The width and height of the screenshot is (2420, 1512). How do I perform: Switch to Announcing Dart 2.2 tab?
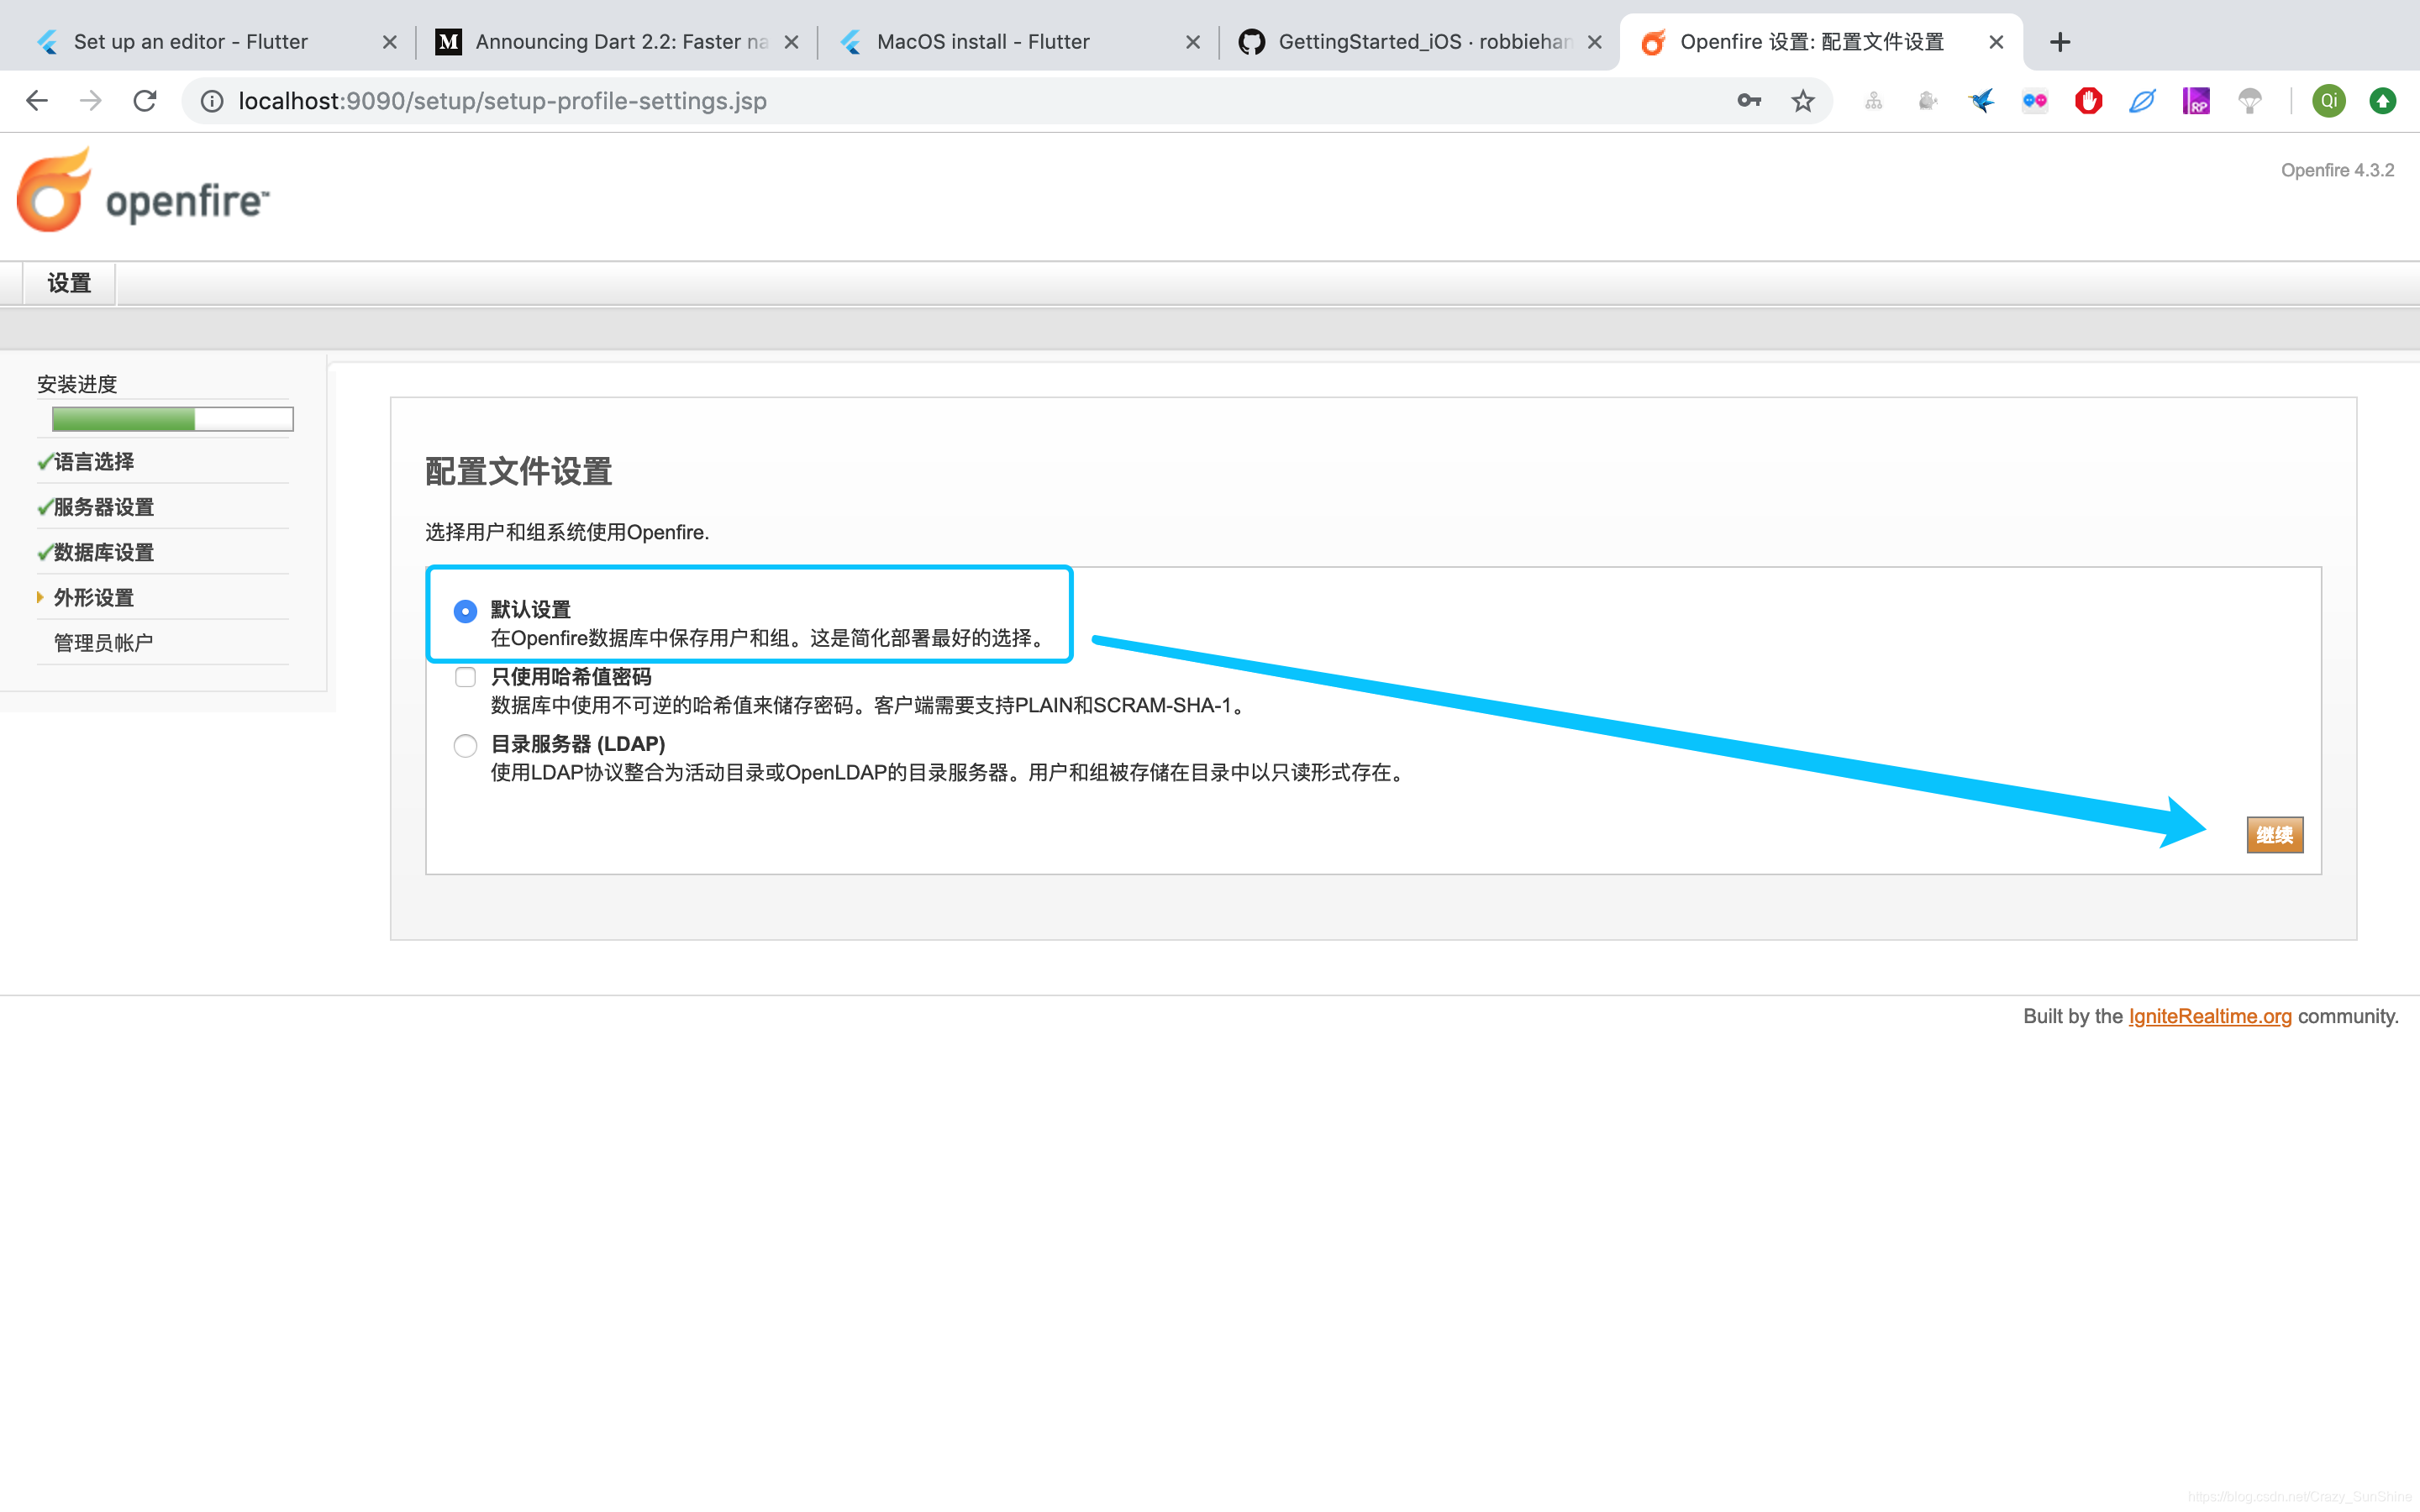[x=617, y=42]
